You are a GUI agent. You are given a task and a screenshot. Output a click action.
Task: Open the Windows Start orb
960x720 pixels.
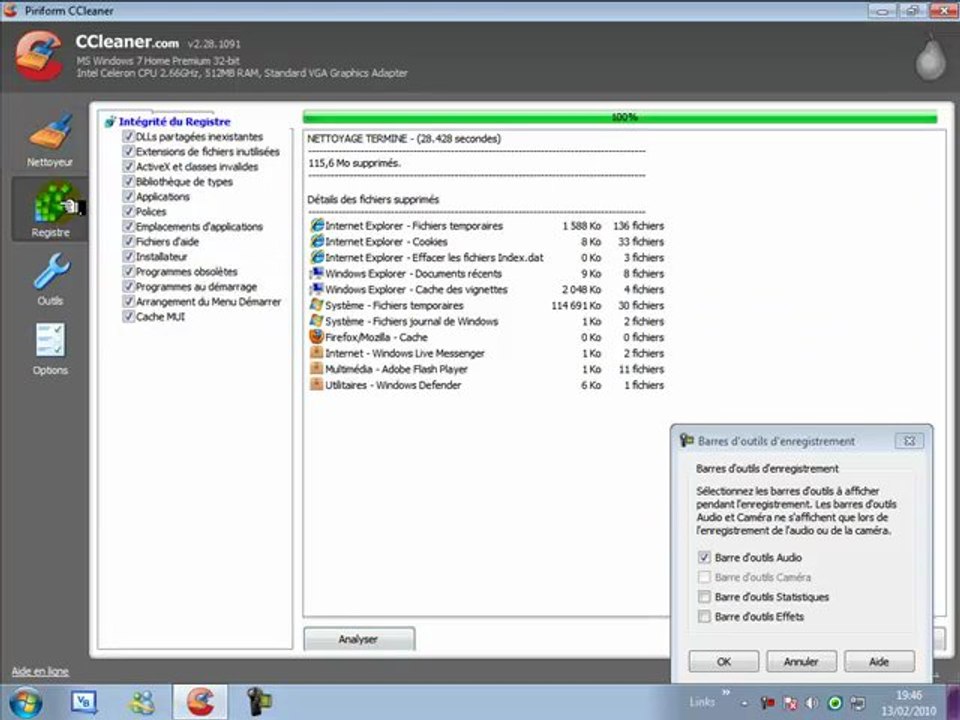pyautogui.click(x=26, y=702)
